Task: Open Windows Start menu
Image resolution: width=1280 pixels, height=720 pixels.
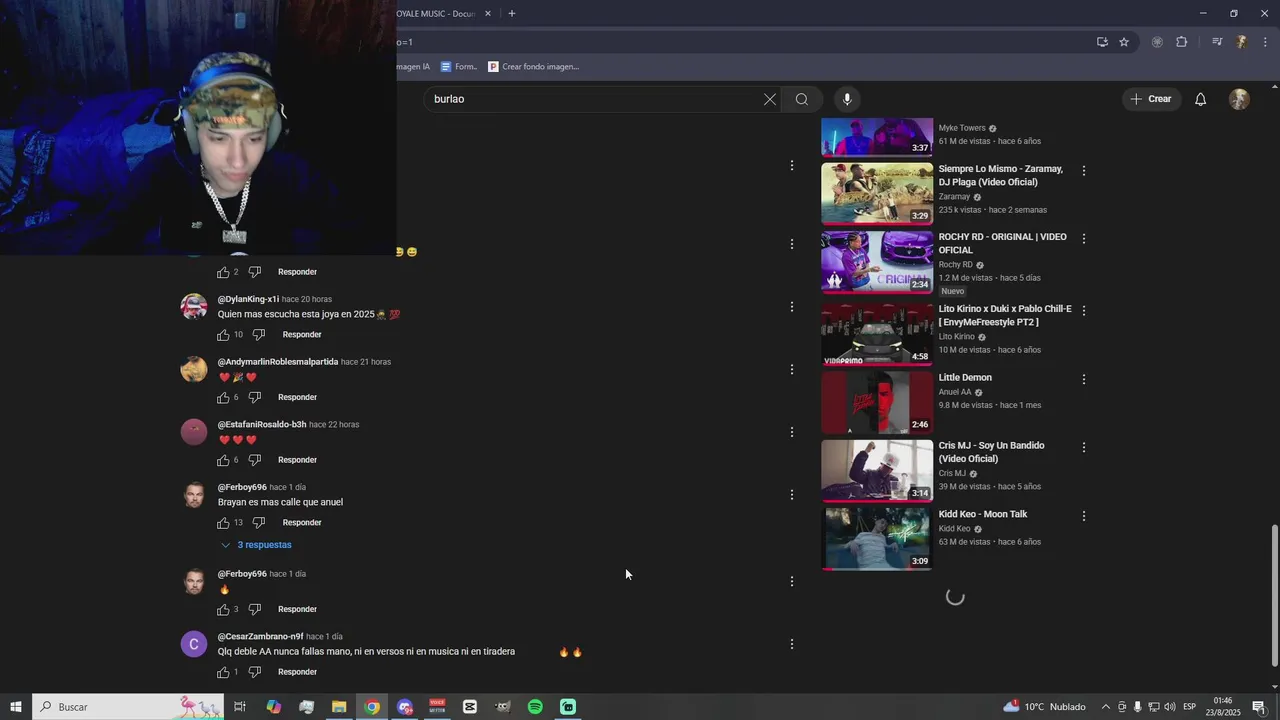Action: [15, 707]
